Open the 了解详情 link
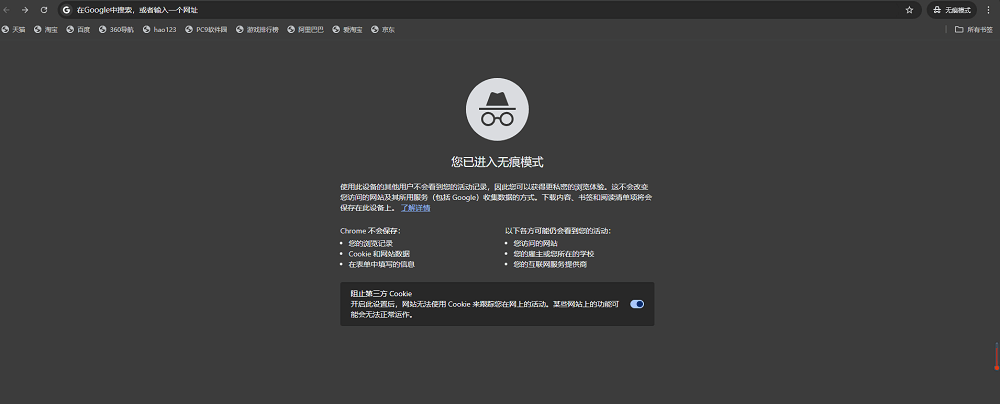The width and height of the screenshot is (1000, 404). pos(415,208)
